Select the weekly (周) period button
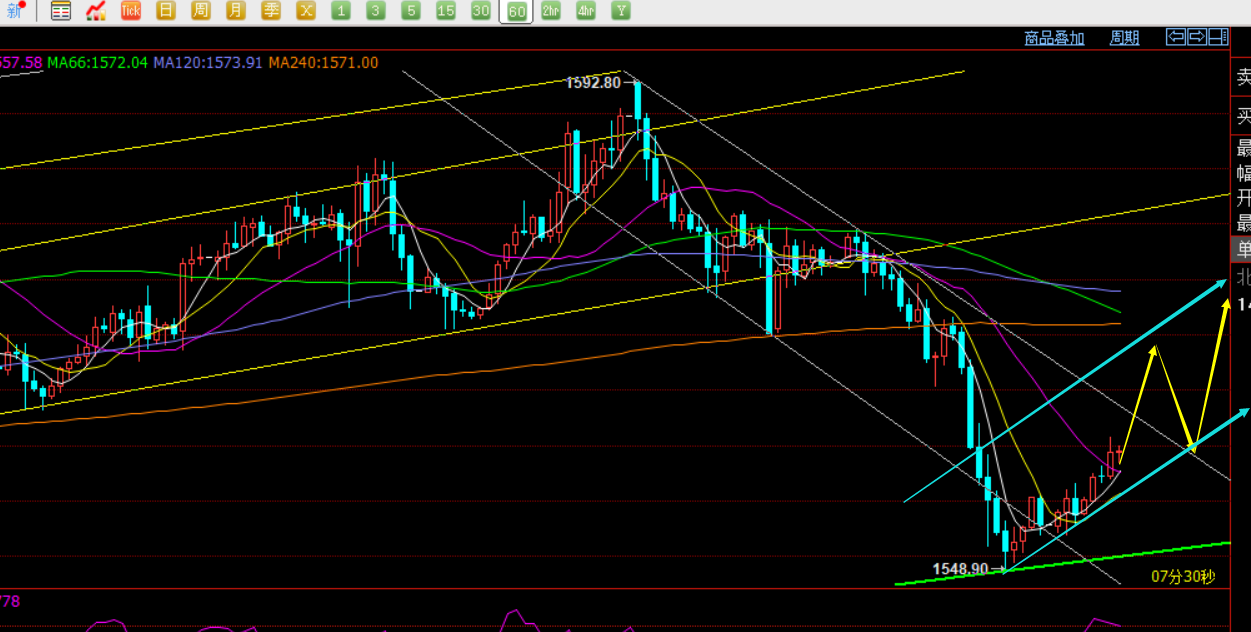The width and height of the screenshot is (1251, 632). coord(201,11)
